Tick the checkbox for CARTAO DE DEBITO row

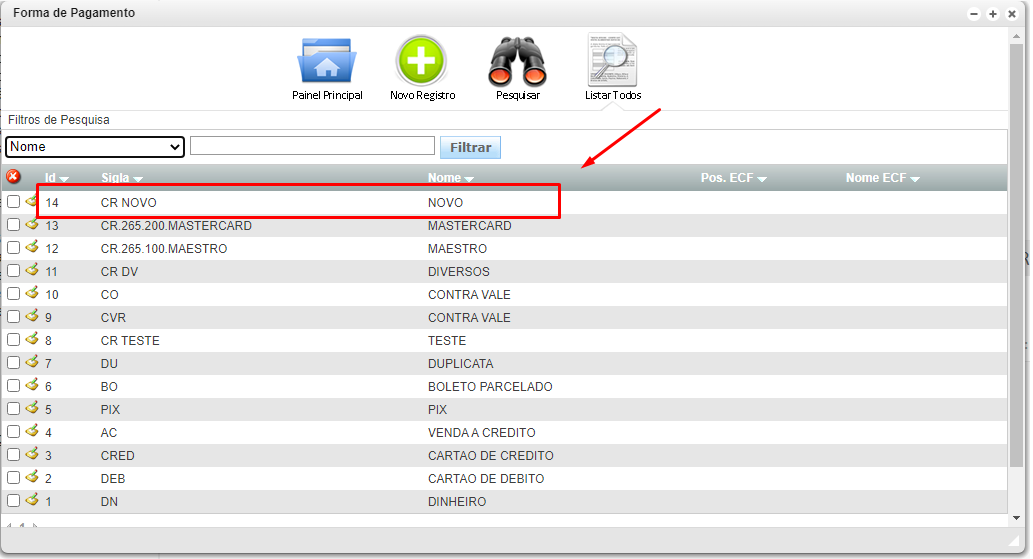(x=13, y=478)
